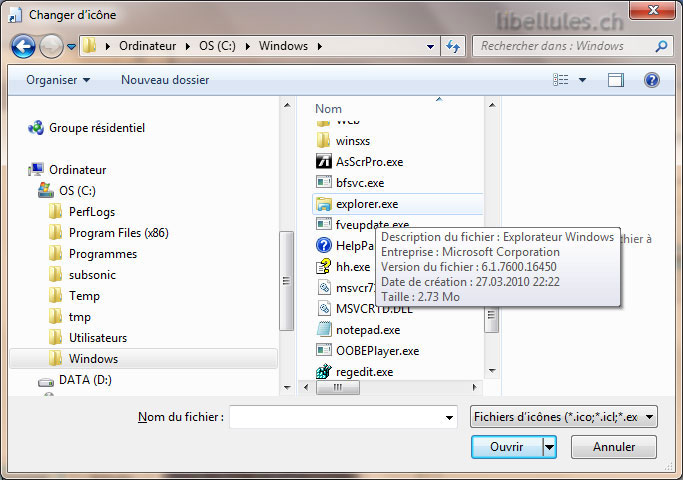Select the HelpPane question mark icon
Image resolution: width=683 pixels, height=480 pixels.
click(324, 245)
